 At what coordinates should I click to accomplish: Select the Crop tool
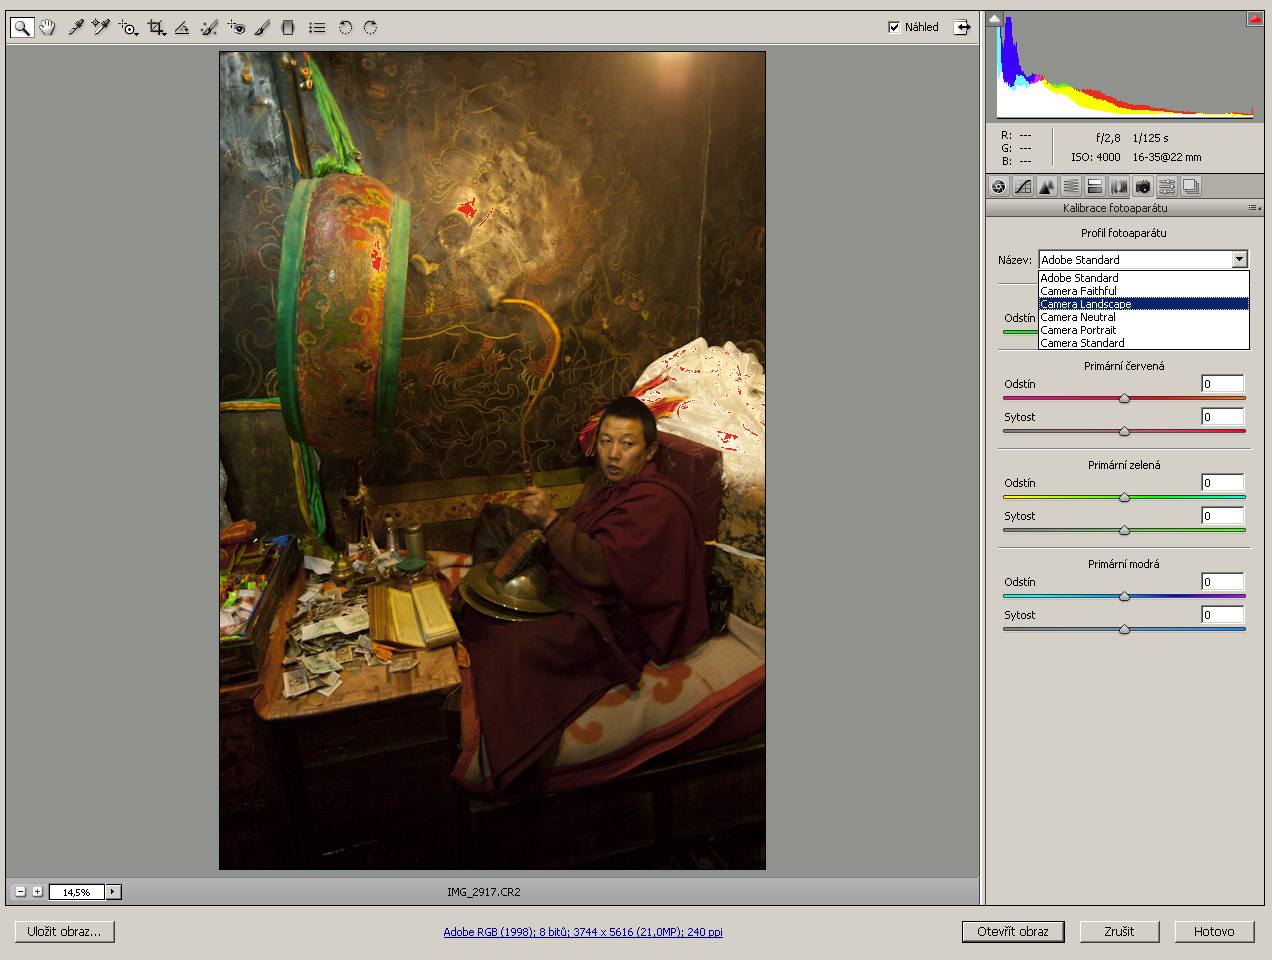(x=156, y=28)
